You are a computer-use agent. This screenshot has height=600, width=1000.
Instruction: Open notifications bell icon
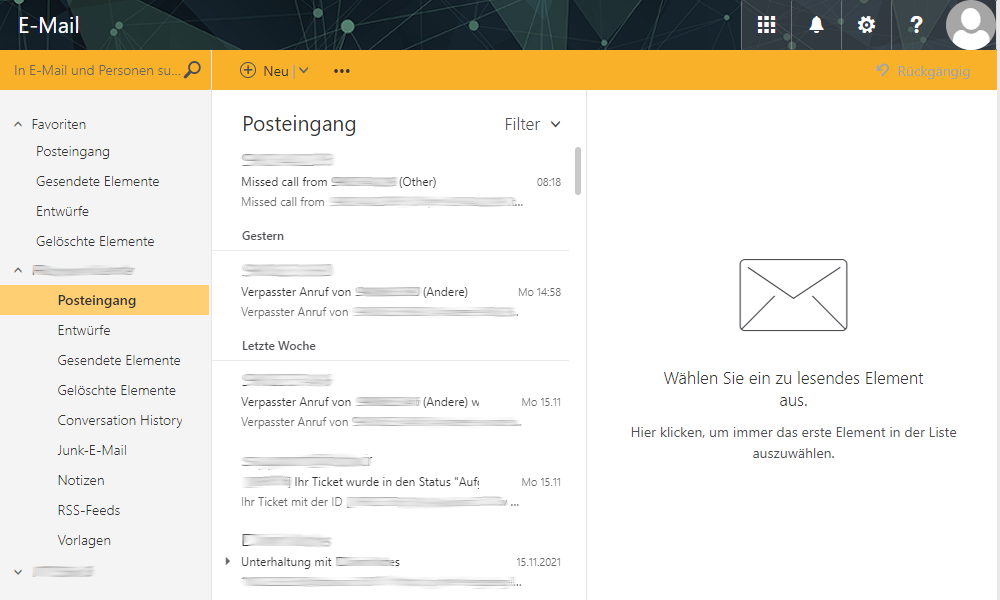[x=816, y=25]
